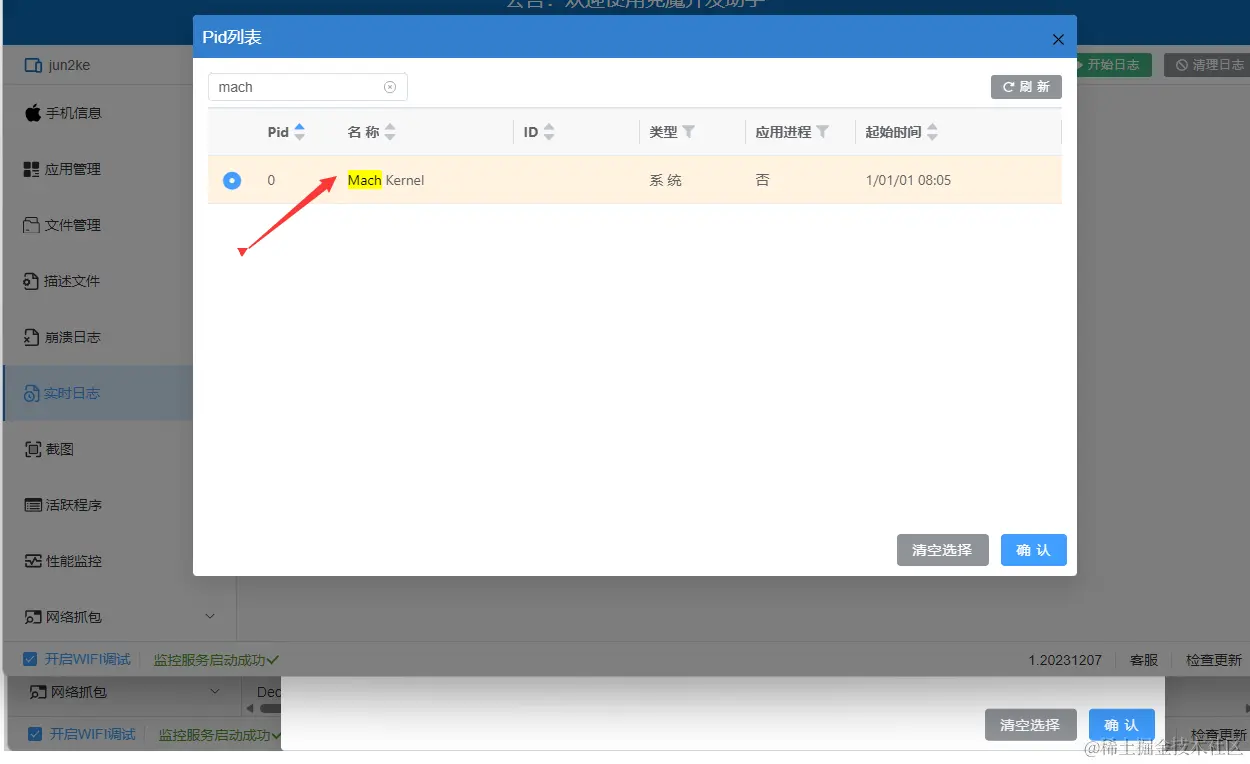Close the Pid列表 dialog with the X

(1058, 40)
